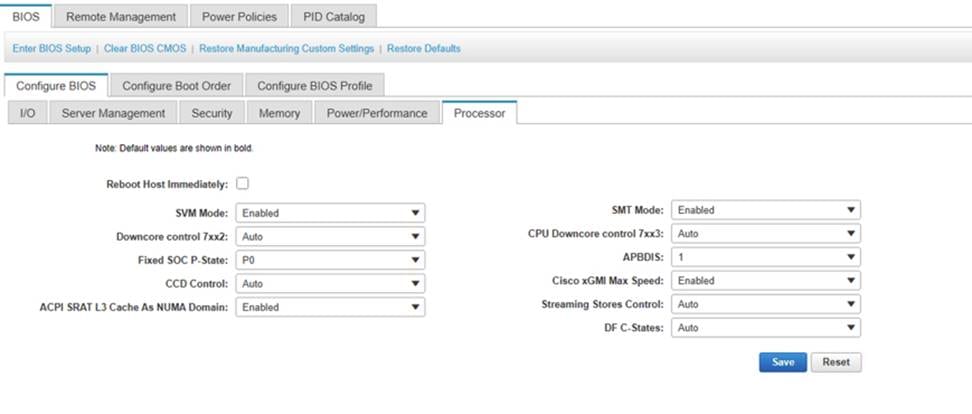
Task: Open the Fixed SOC P-State dropdown
Action: (330, 260)
